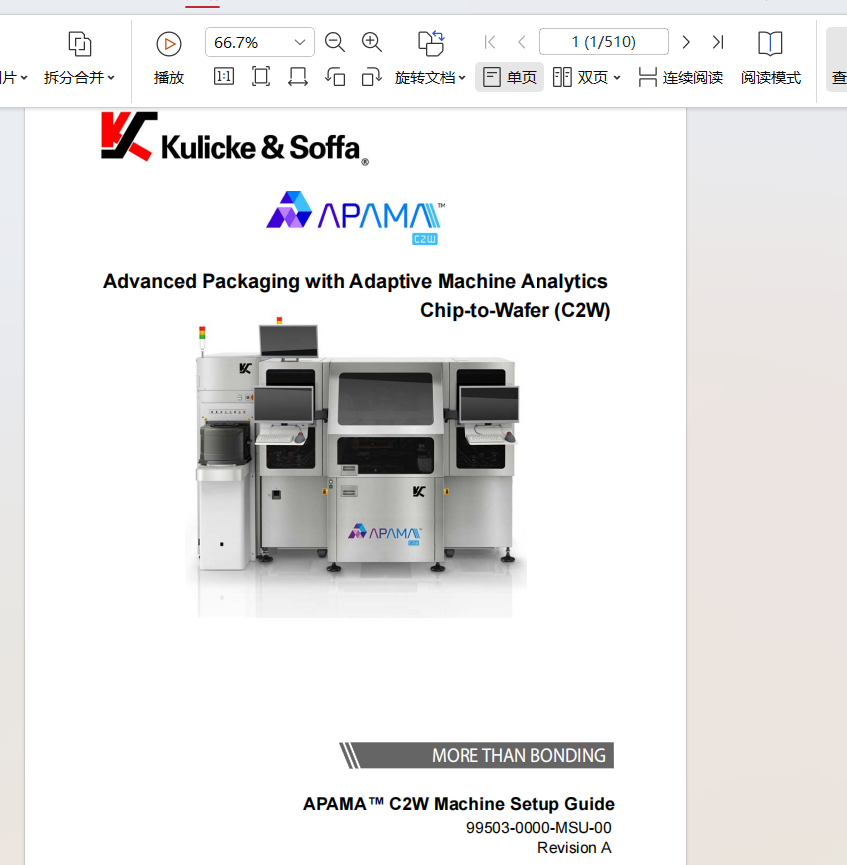
Task: Jump to last page icon
Action: tap(718, 42)
